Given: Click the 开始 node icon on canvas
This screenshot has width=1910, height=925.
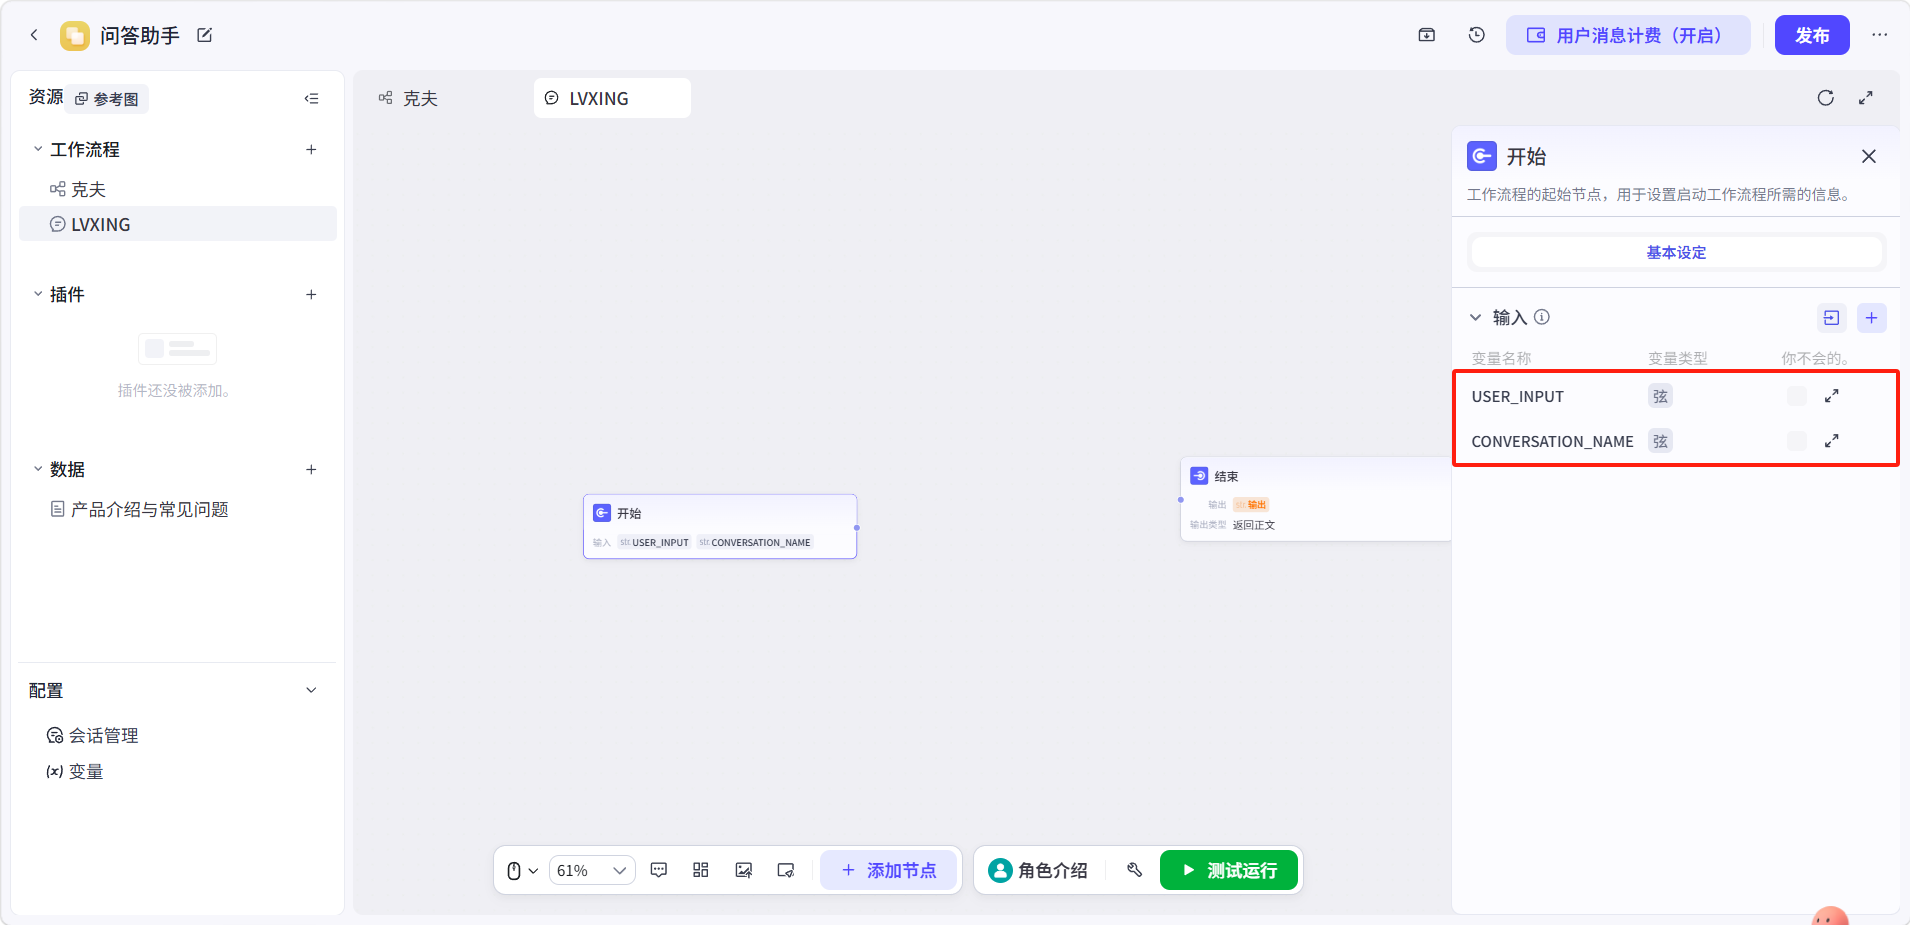Looking at the screenshot, I should [x=602, y=513].
